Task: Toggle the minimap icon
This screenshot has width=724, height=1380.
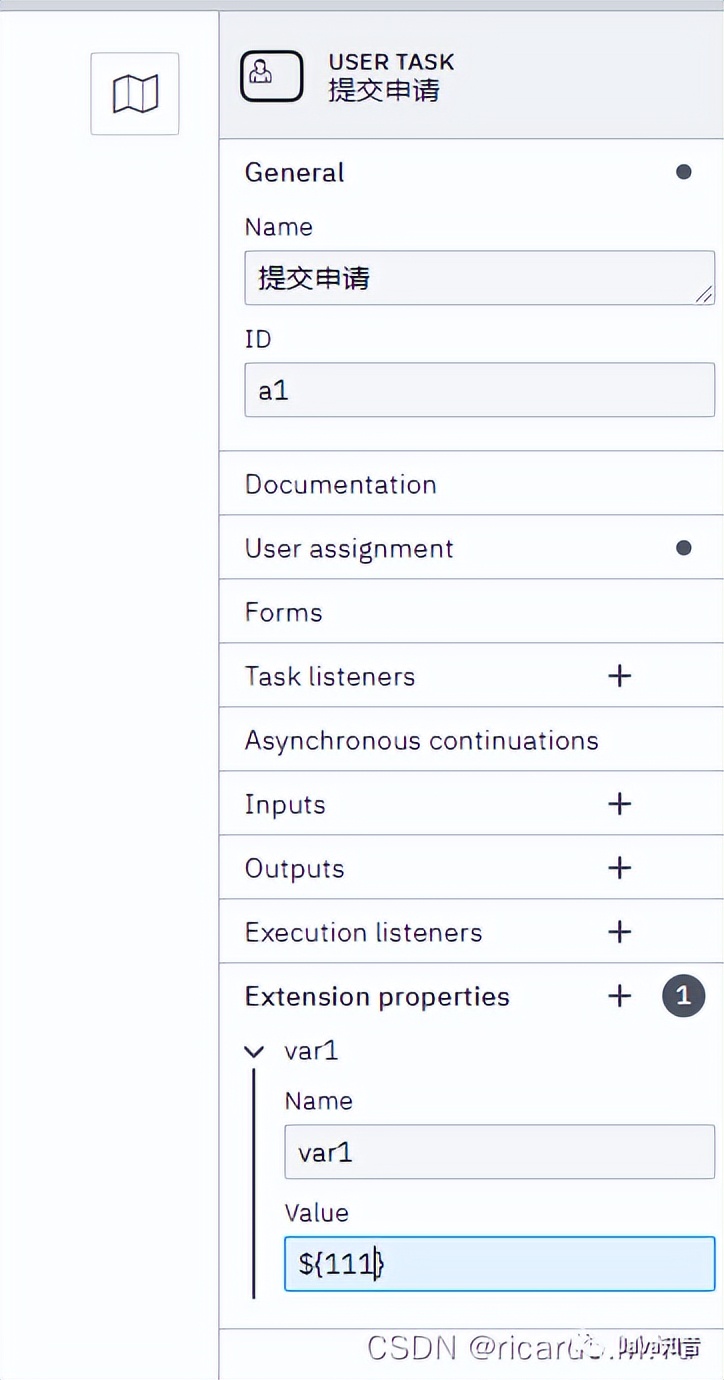Action: (135, 94)
